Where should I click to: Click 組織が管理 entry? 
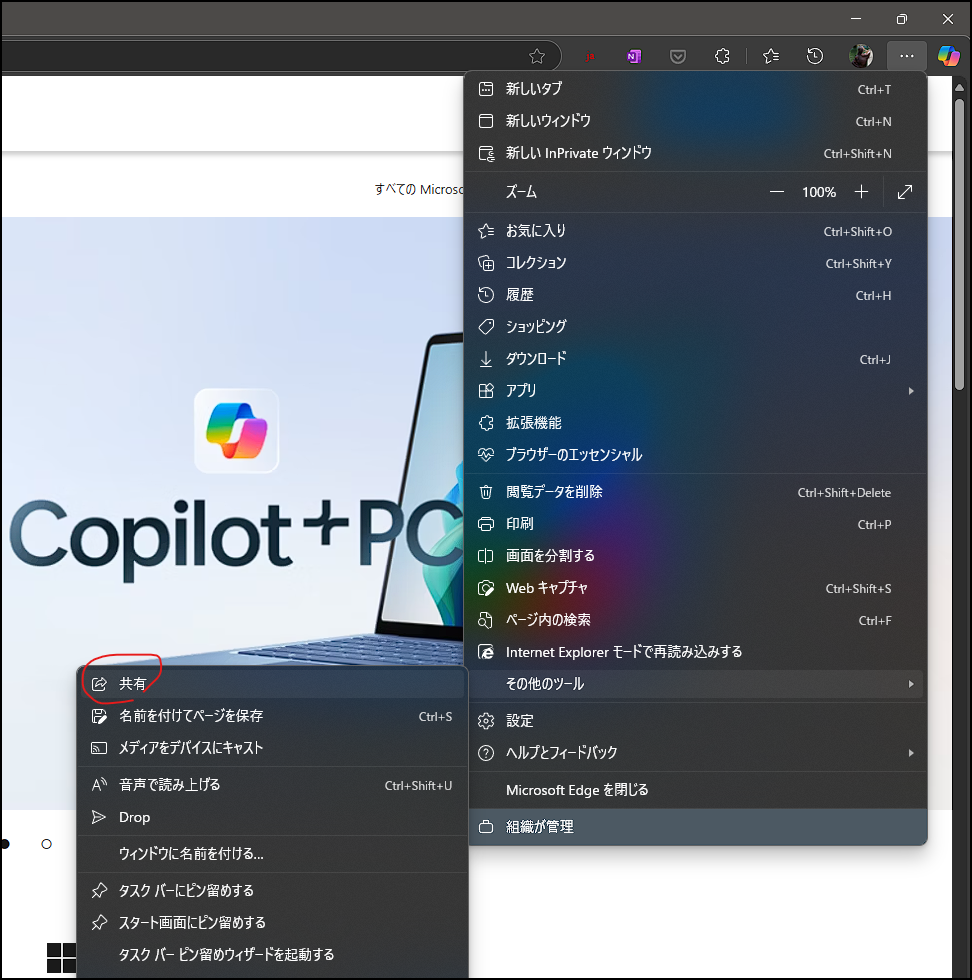tap(696, 827)
